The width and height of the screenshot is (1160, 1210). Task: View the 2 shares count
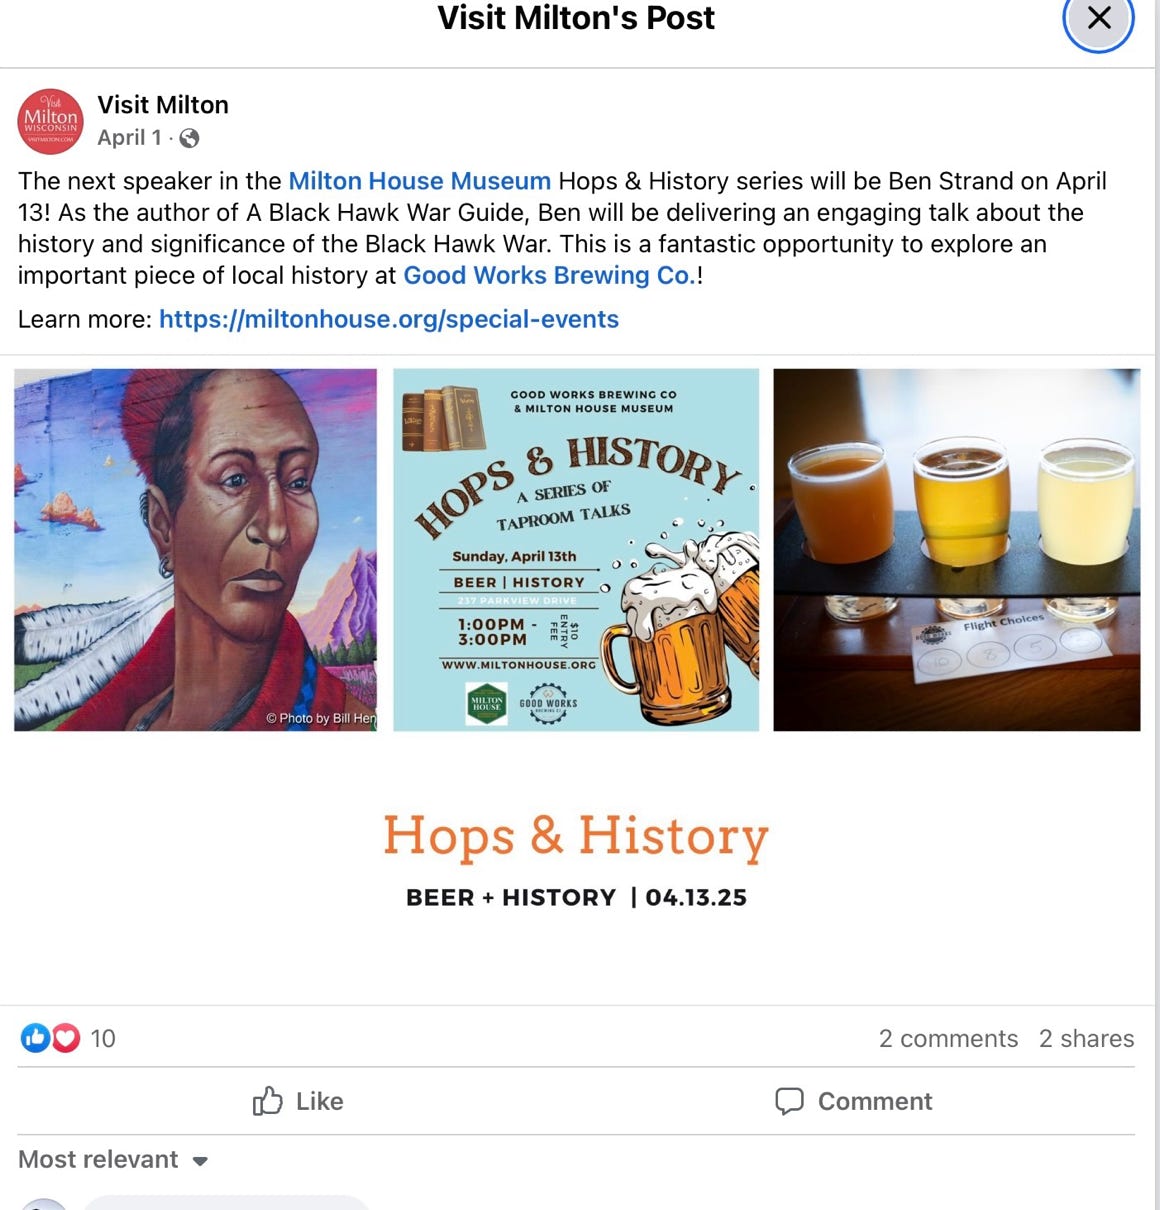[x=1086, y=1038]
